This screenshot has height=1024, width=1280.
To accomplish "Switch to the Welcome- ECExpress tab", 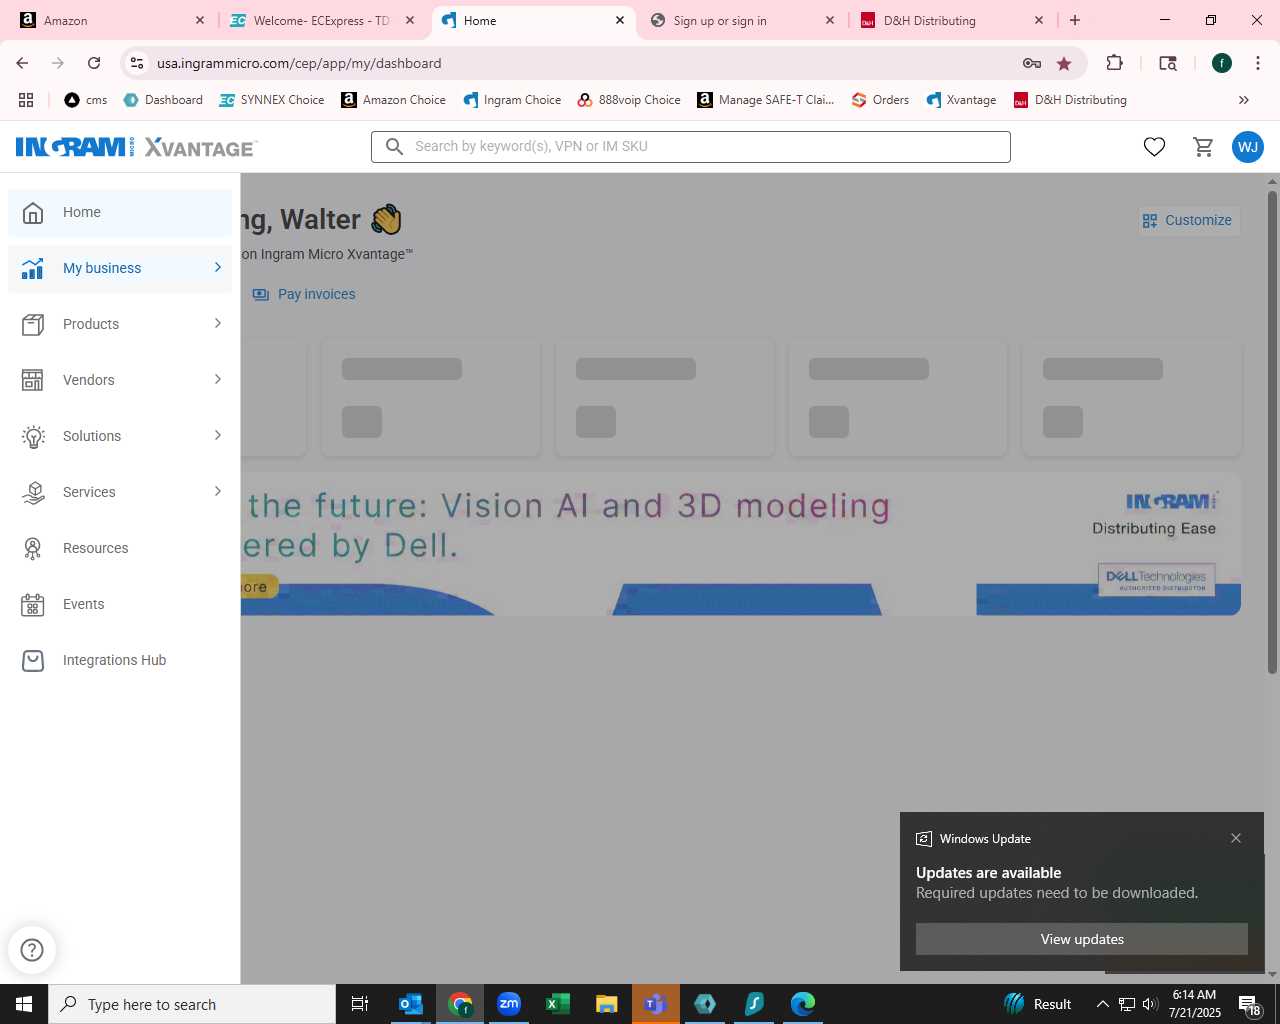I will [322, 20].
